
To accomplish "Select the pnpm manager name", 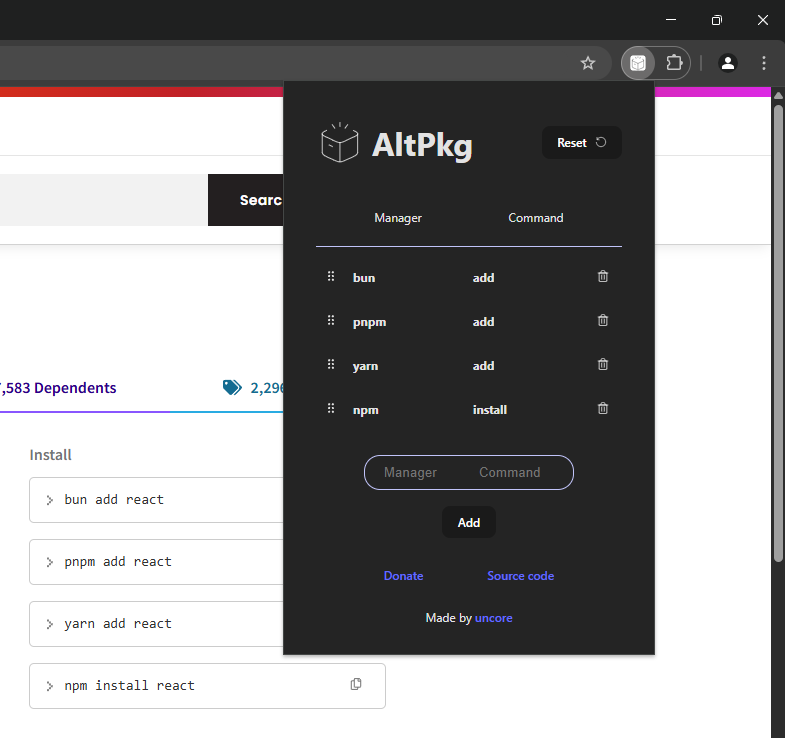I will 369,322.
